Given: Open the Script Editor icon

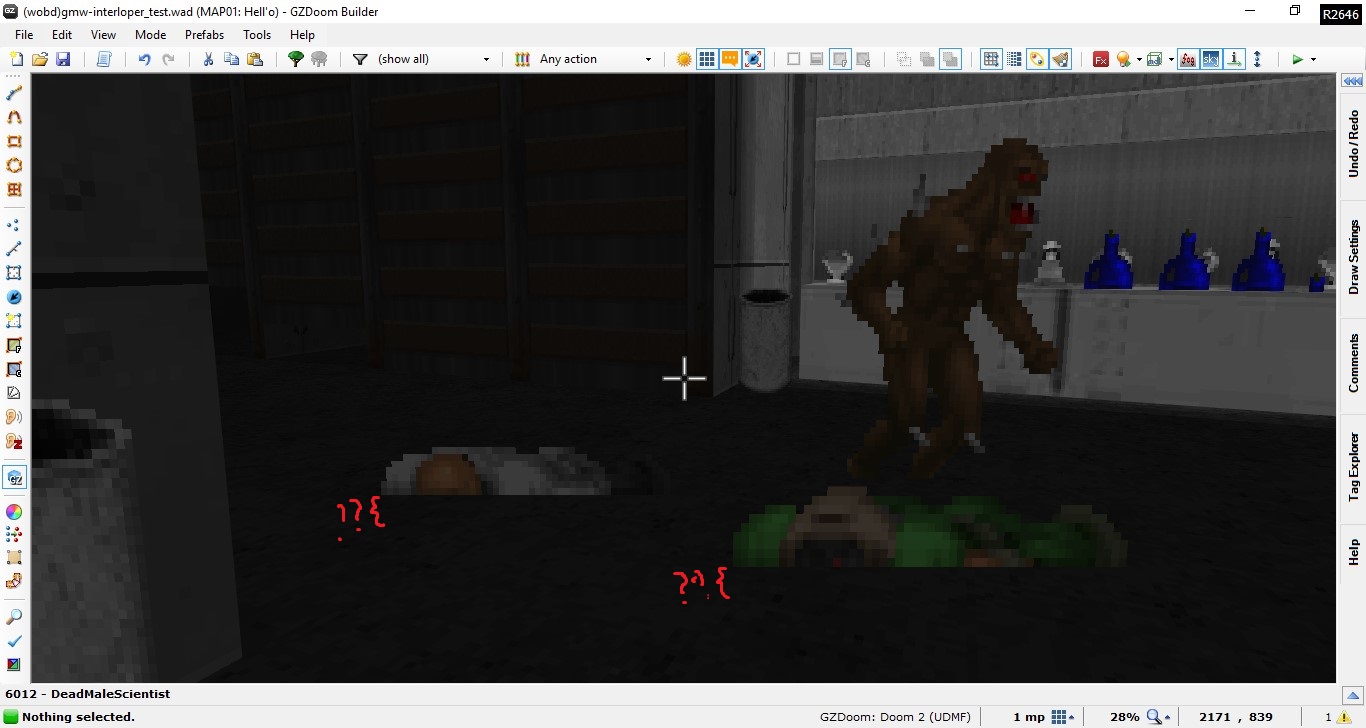Looking at the screenshot, I should click(104, 59).
